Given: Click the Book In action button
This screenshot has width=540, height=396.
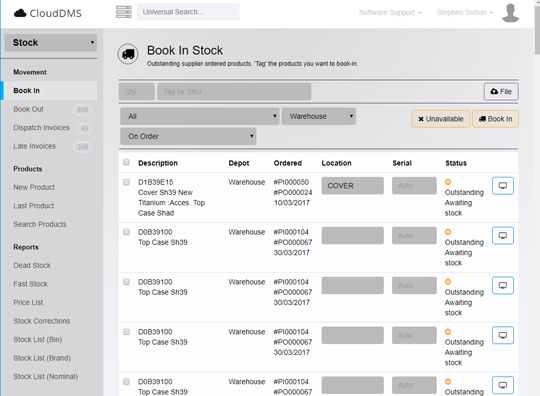Looking at the screenshot, I should [495, 119].
